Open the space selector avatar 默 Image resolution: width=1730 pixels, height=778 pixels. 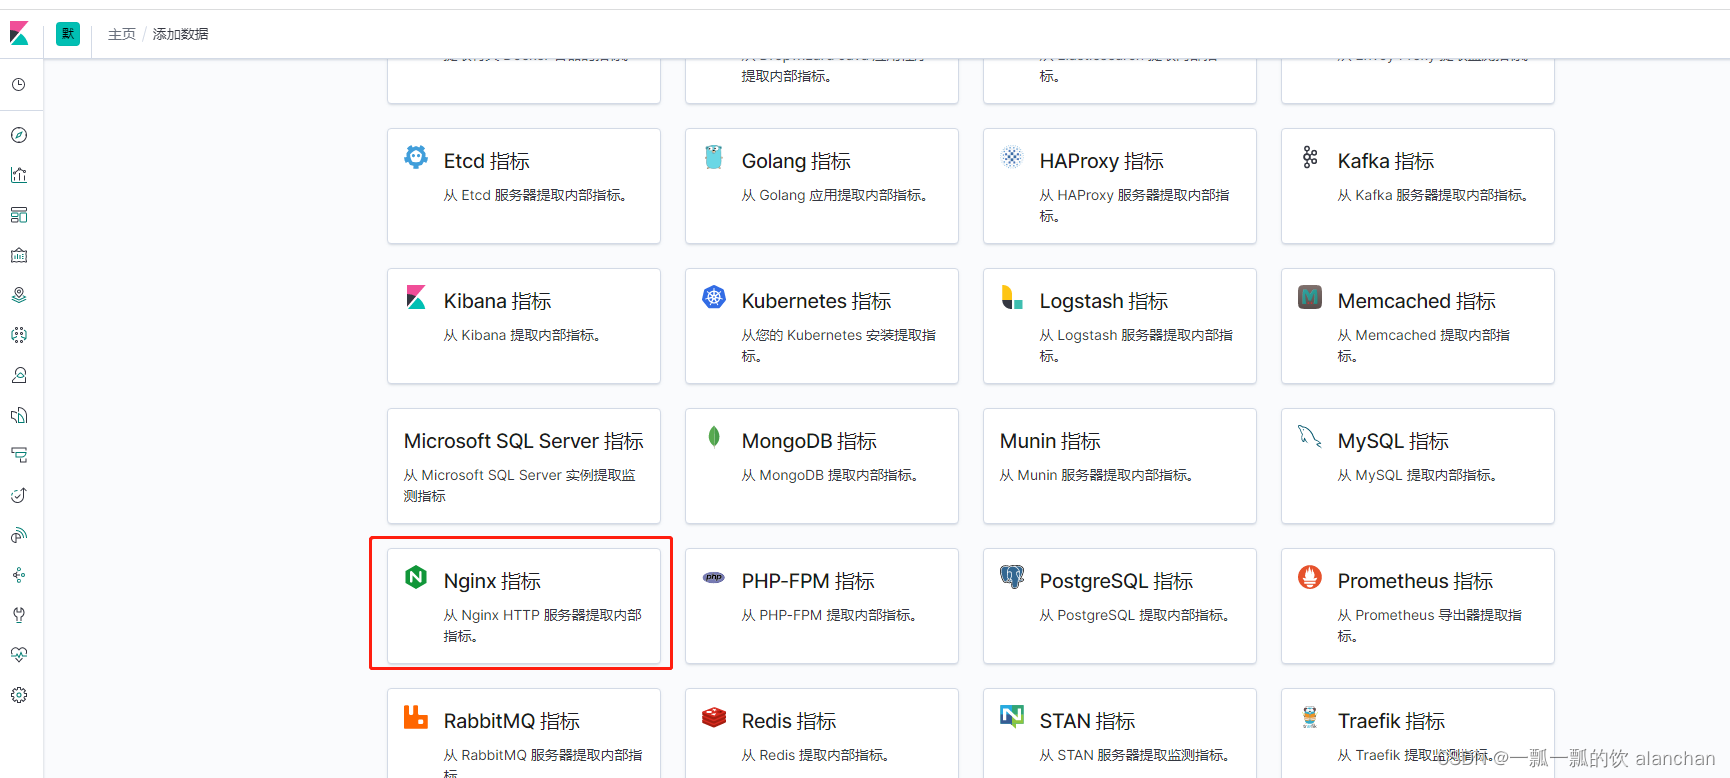pos(68,34)
